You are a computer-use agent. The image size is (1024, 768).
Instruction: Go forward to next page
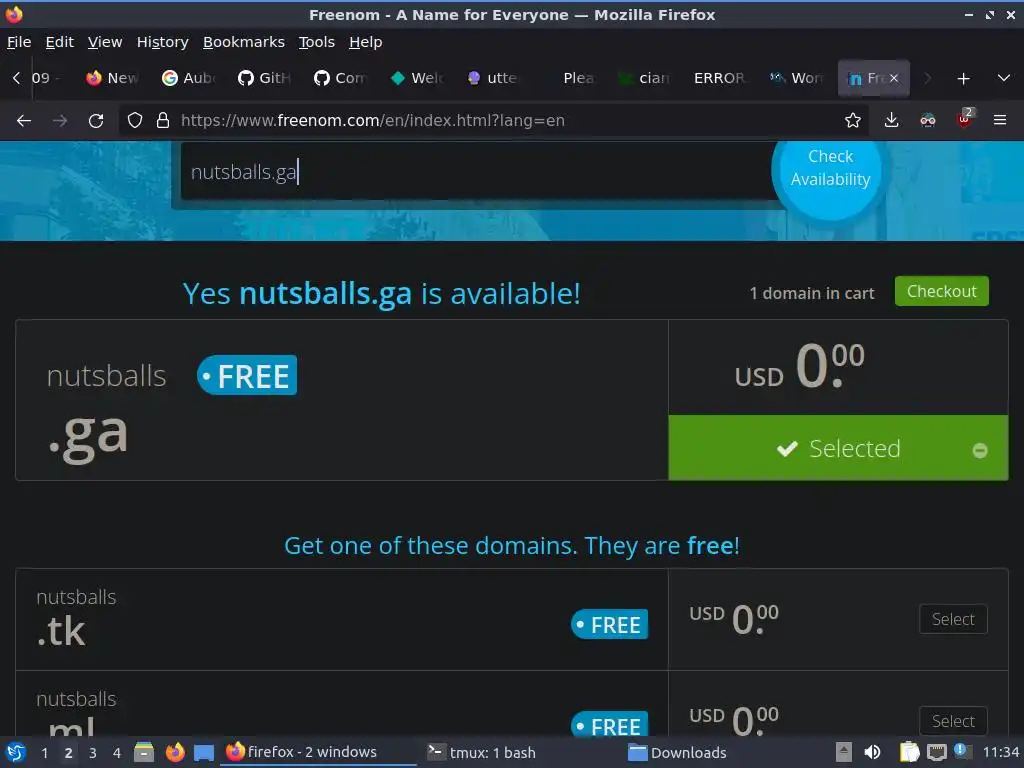[x=59, y=120]
